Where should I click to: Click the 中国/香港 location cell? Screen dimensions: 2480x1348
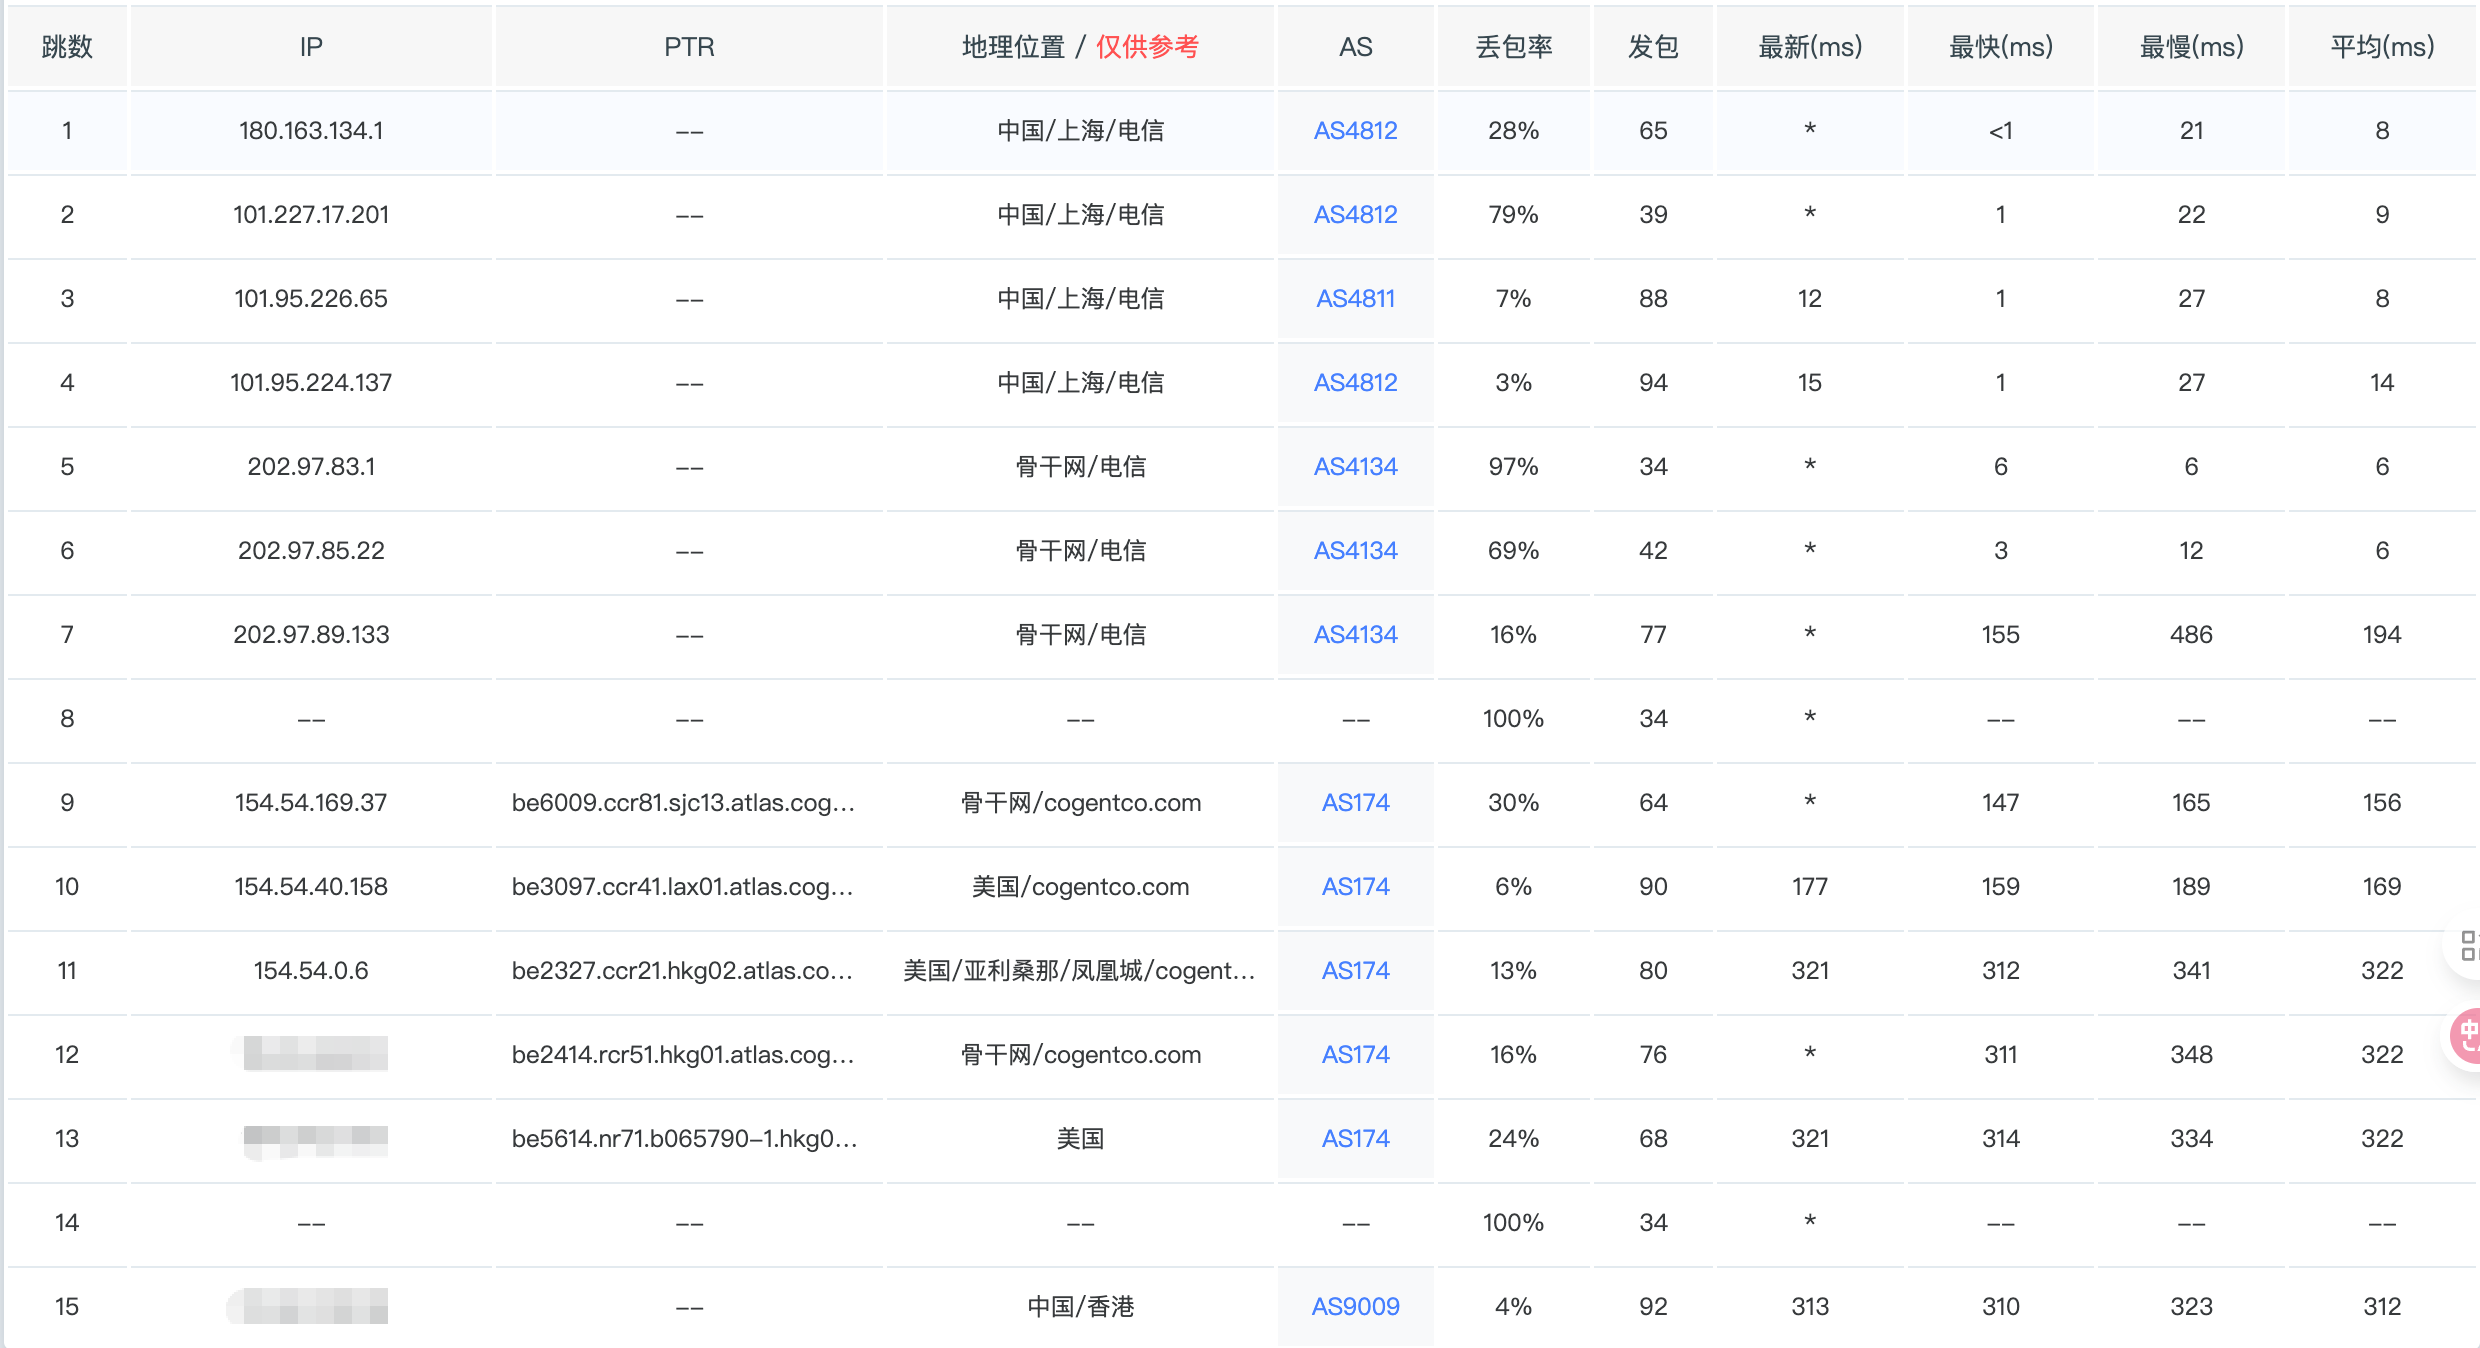pyautogui.click(x=1080, y=1307)
